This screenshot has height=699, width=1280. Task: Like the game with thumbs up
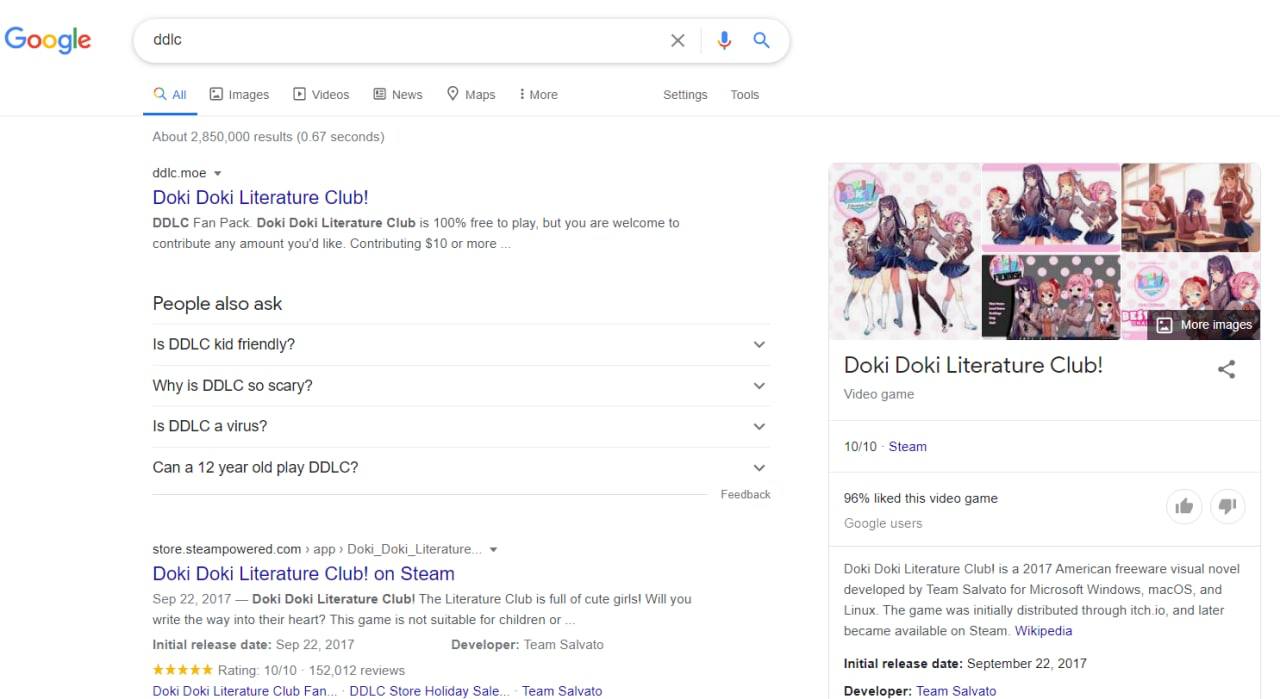tap(1184, 506)
